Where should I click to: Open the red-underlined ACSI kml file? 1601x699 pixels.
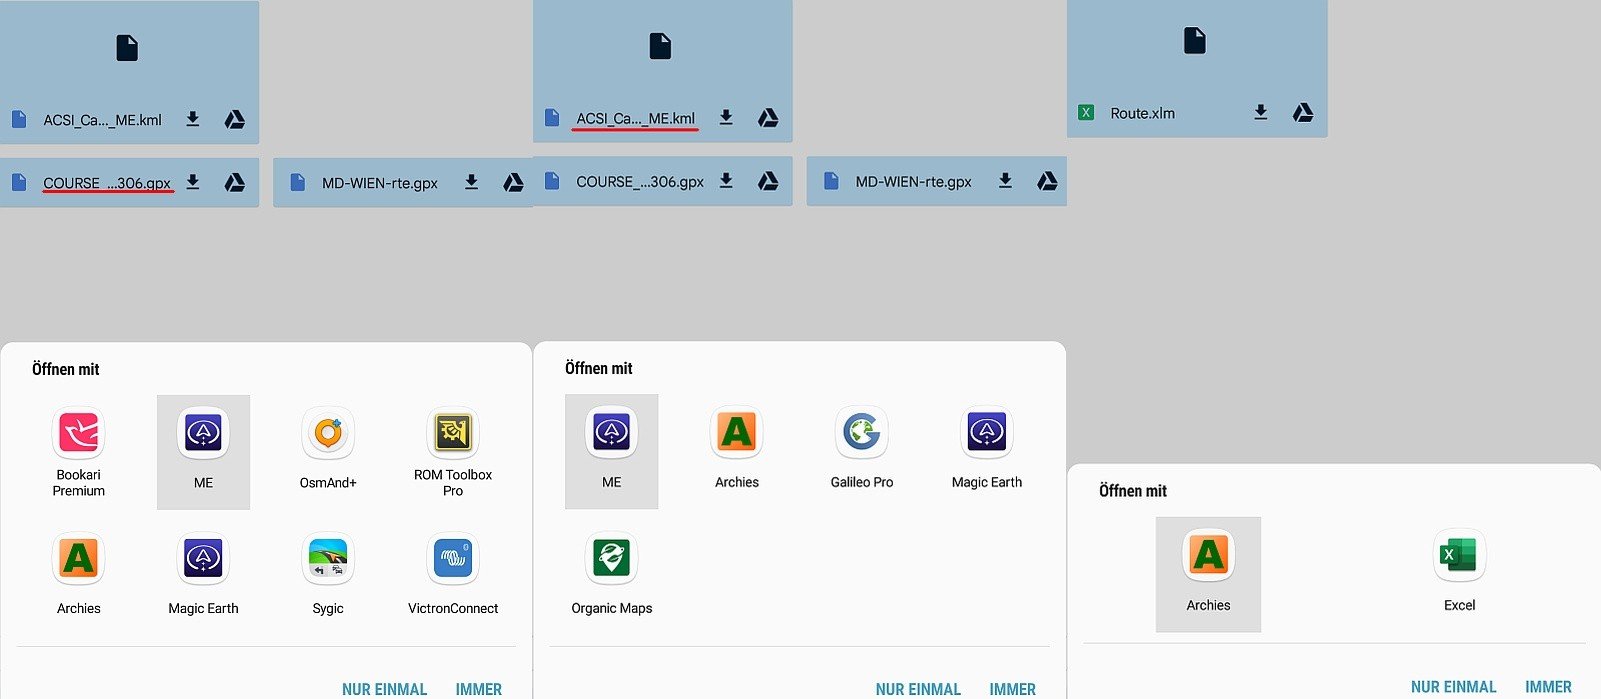tap(635, 118)
